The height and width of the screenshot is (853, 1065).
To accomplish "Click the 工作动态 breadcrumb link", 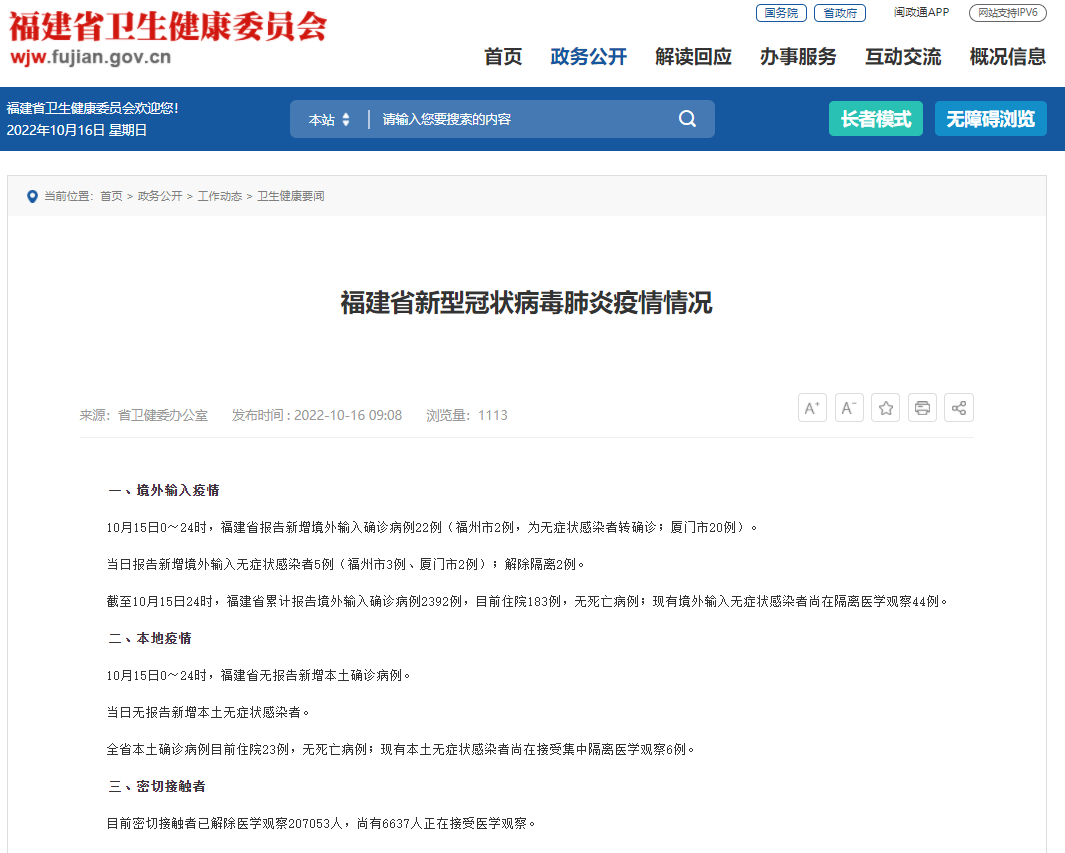I will coord(219,196).
